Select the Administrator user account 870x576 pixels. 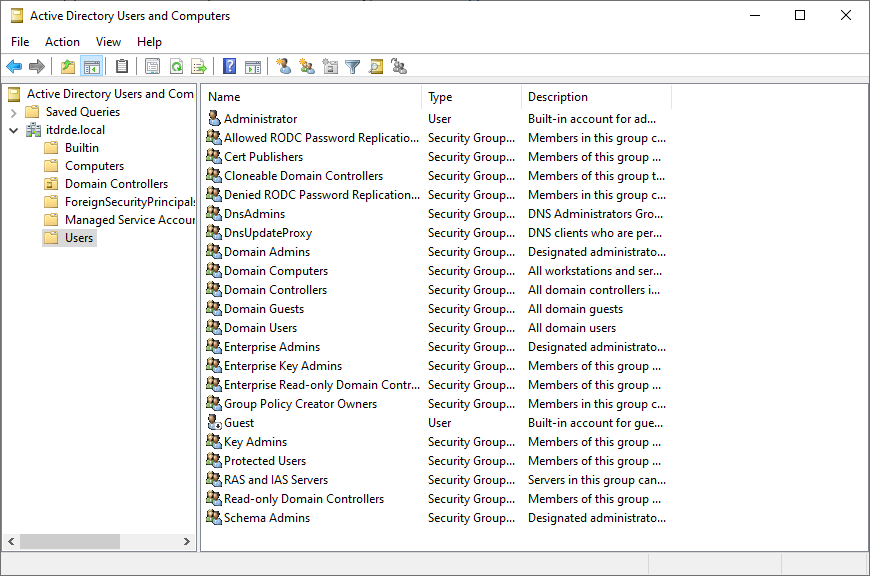pos(260,119)
